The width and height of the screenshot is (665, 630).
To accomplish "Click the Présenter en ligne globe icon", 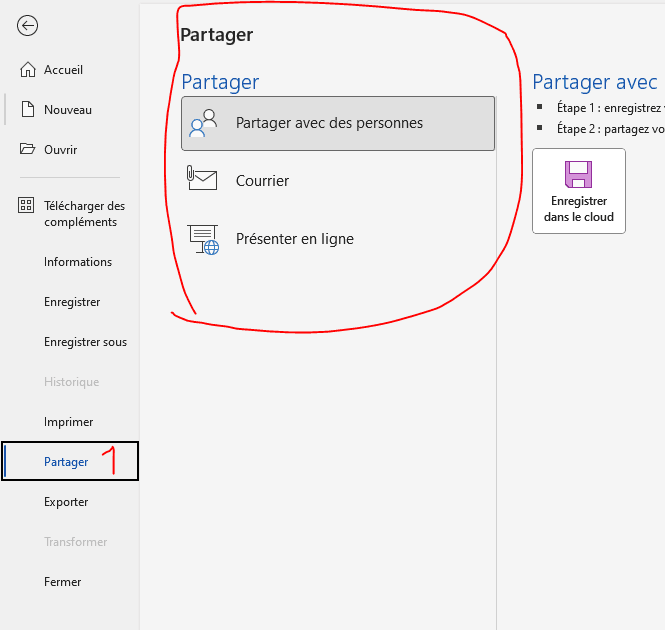I will [203, 239].
